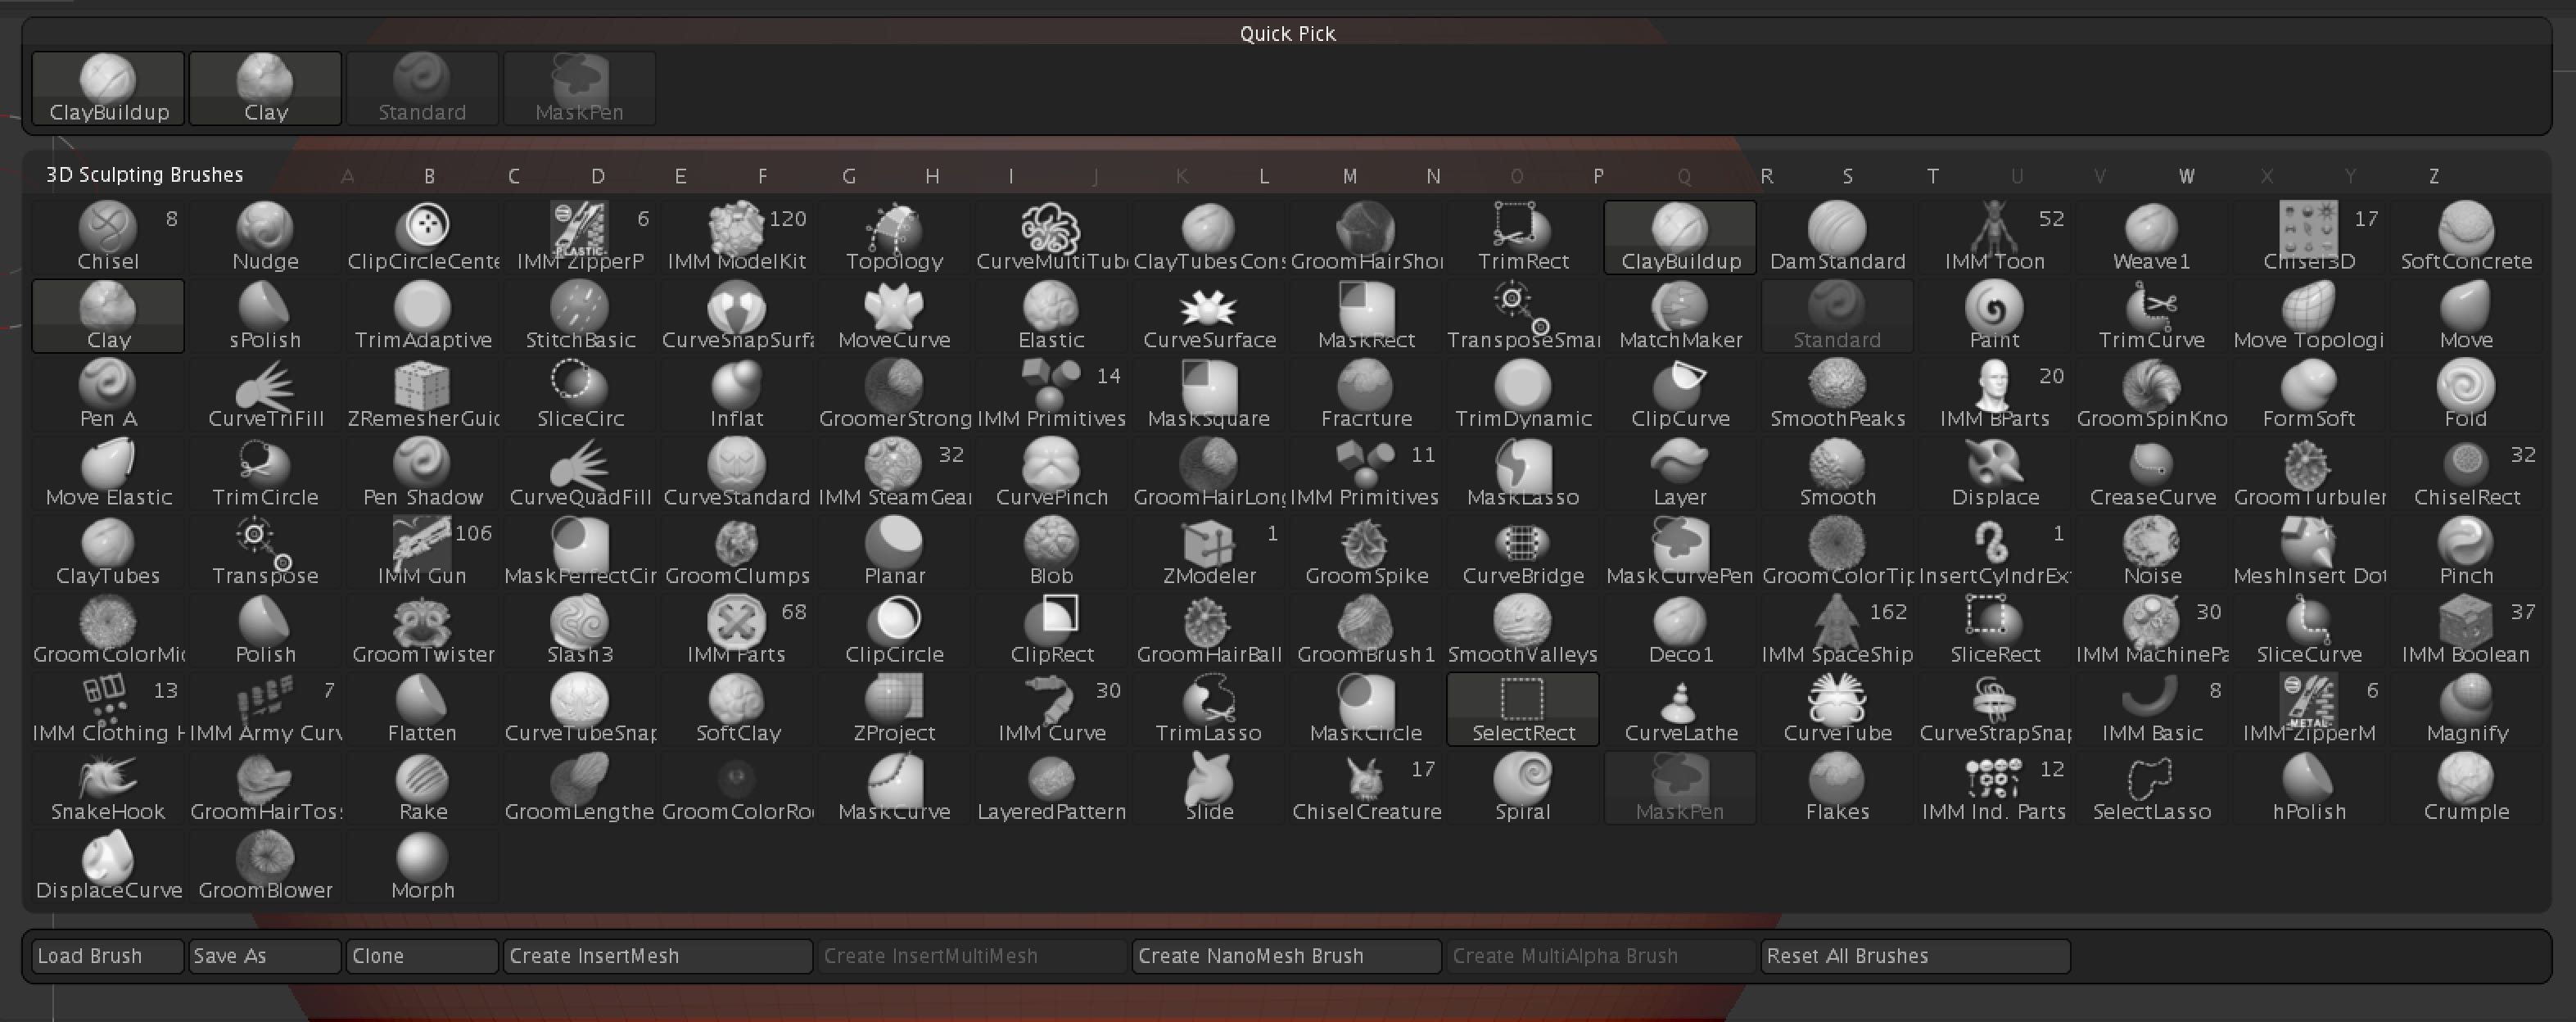Select the Fold brush
2576x1022 pixels.
[2466, 395]
